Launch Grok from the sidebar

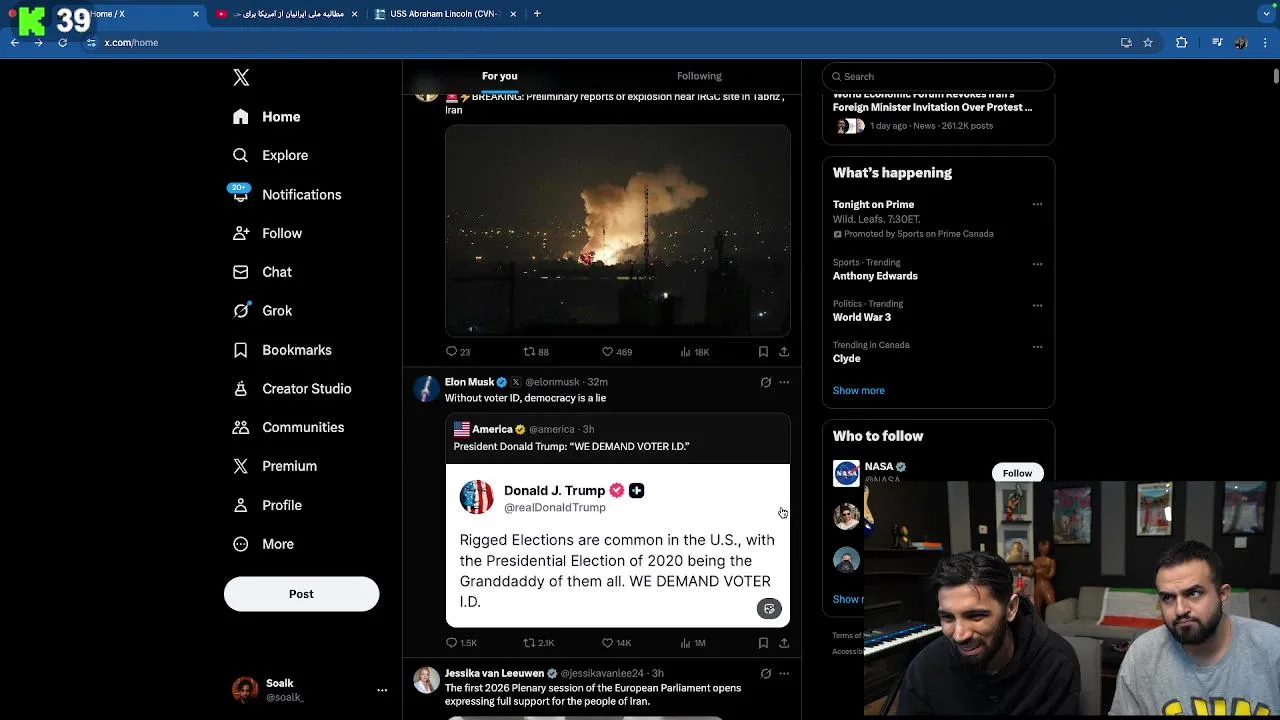coord(262,311)
